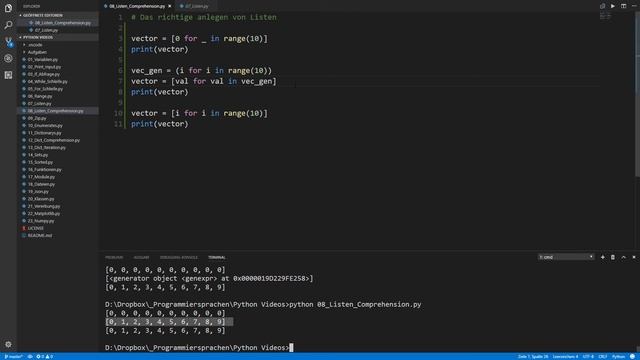The width and height of the screenshot is (640, 360).
Task: Split the editor with the split icon
Action: 623,6
